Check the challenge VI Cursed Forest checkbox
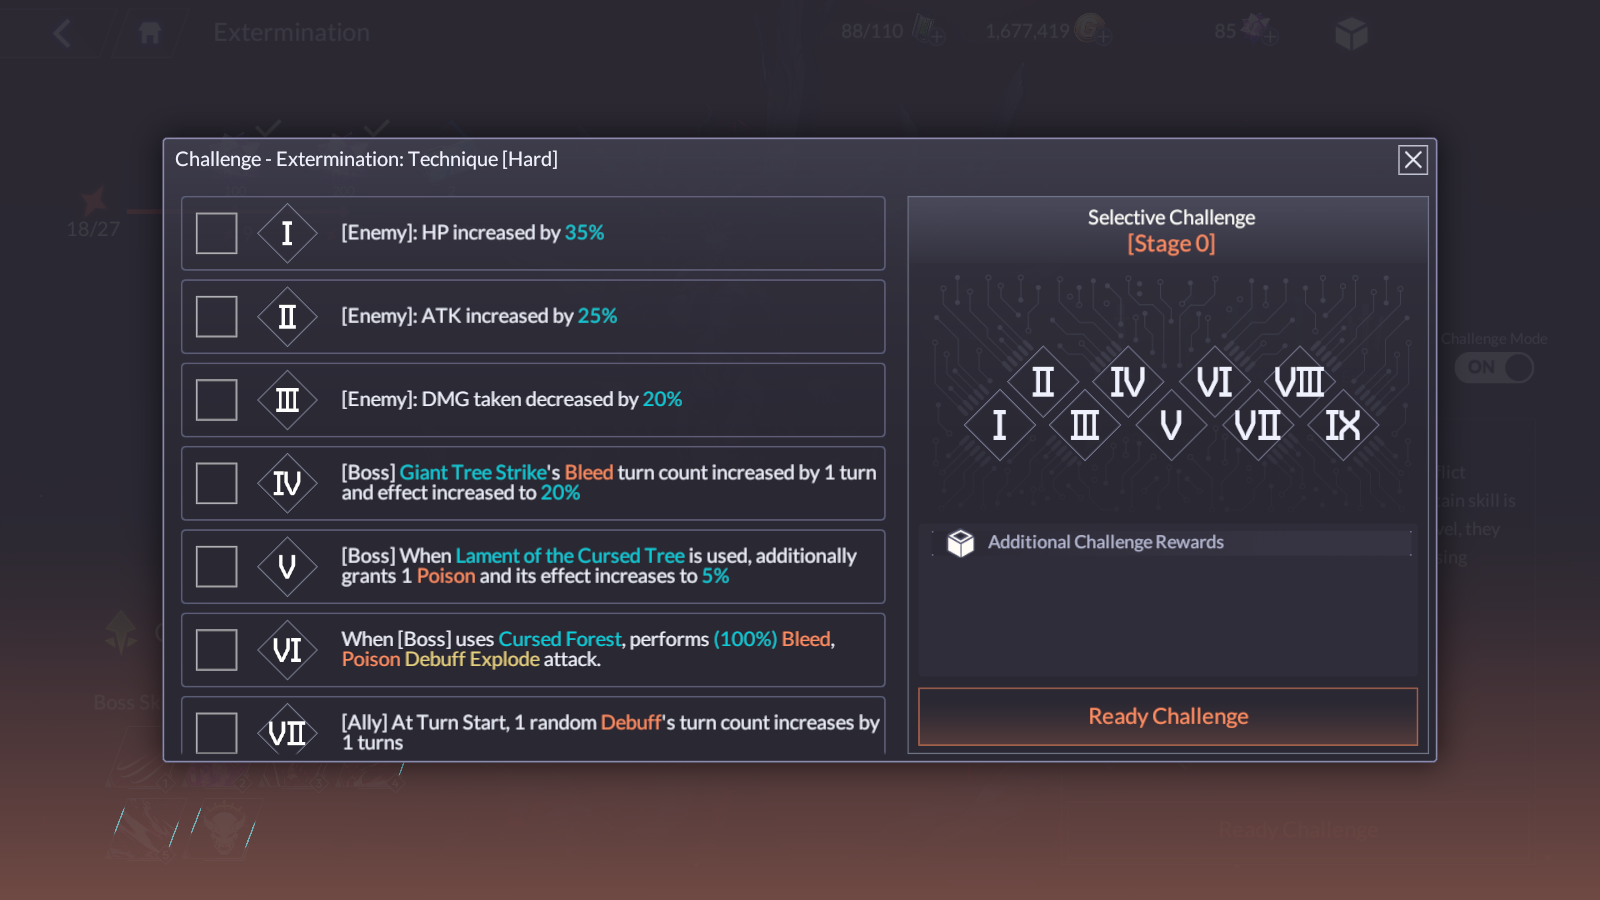Viewport: 1600px width, 900px height. coord(216,650)
